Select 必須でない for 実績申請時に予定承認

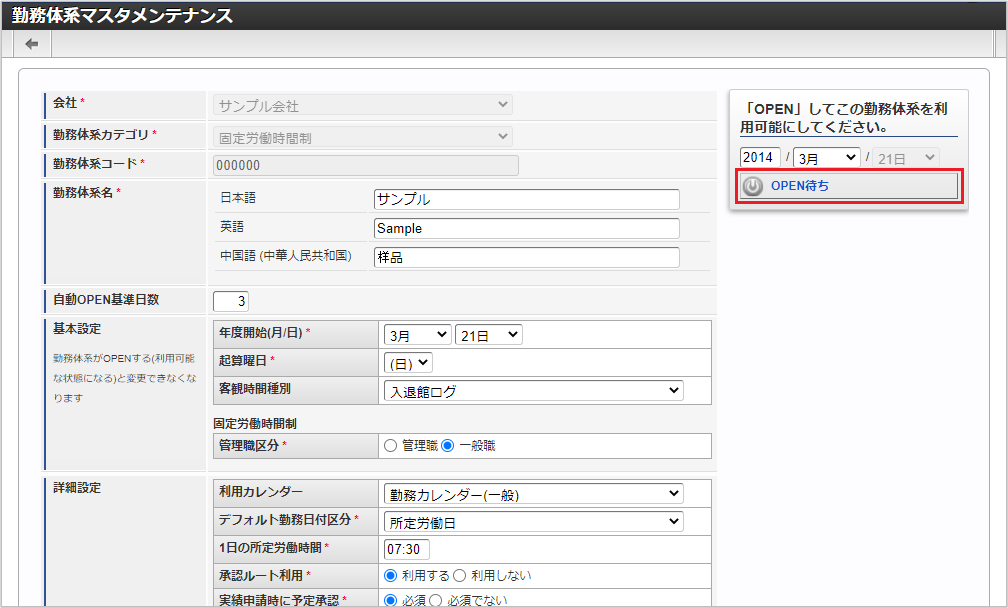[435, 600]
